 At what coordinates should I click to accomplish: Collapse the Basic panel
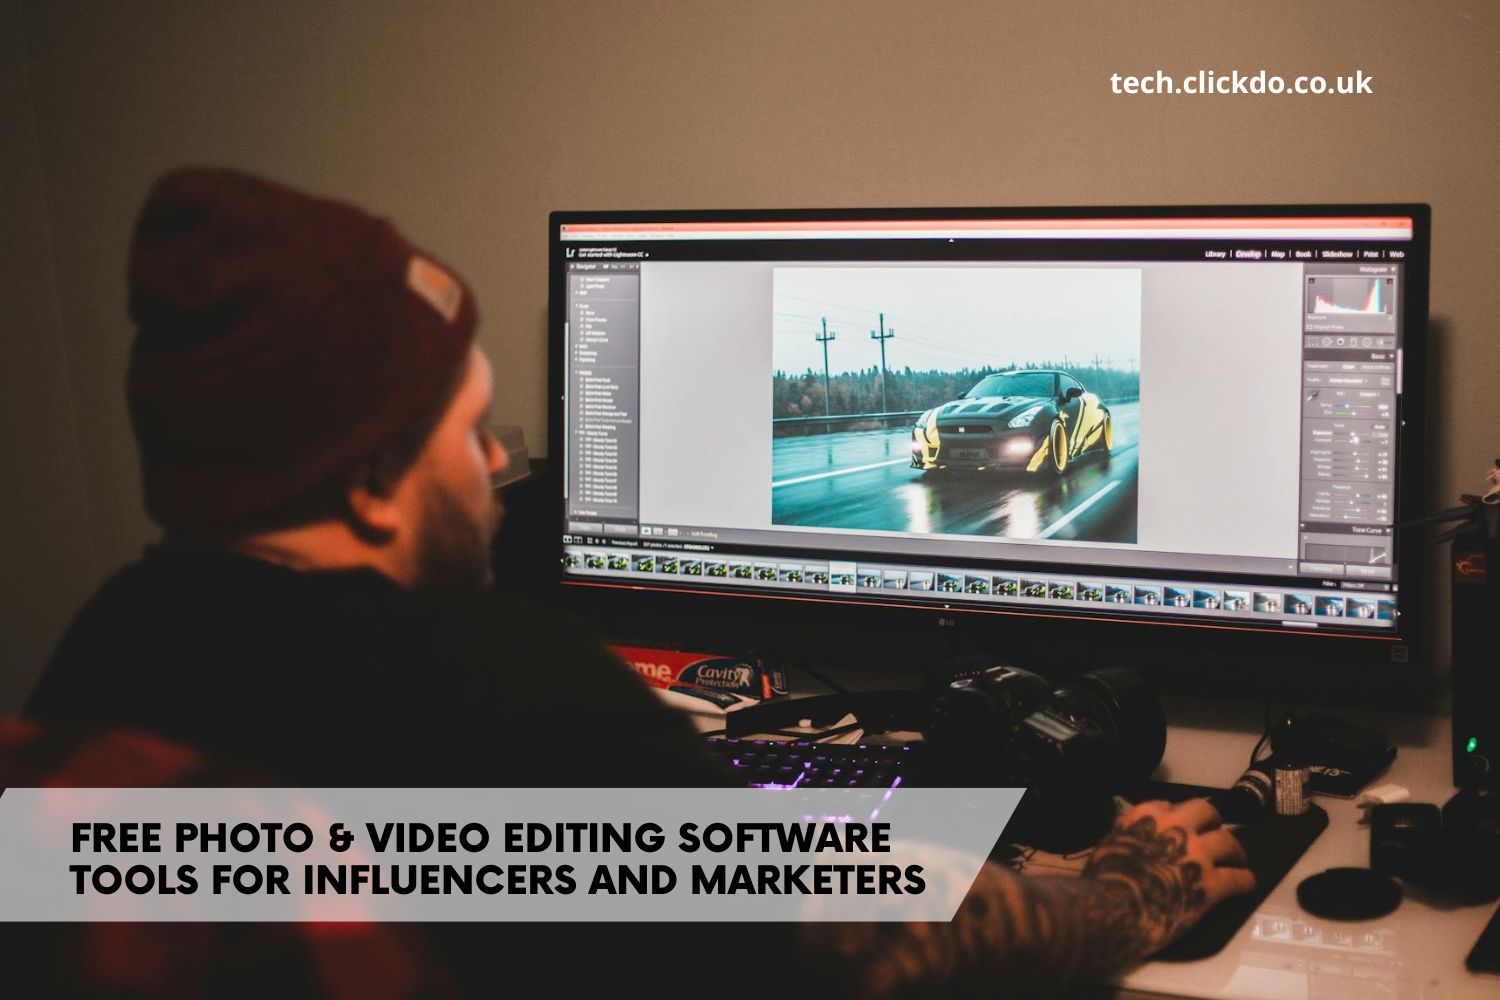point(1391,356)
